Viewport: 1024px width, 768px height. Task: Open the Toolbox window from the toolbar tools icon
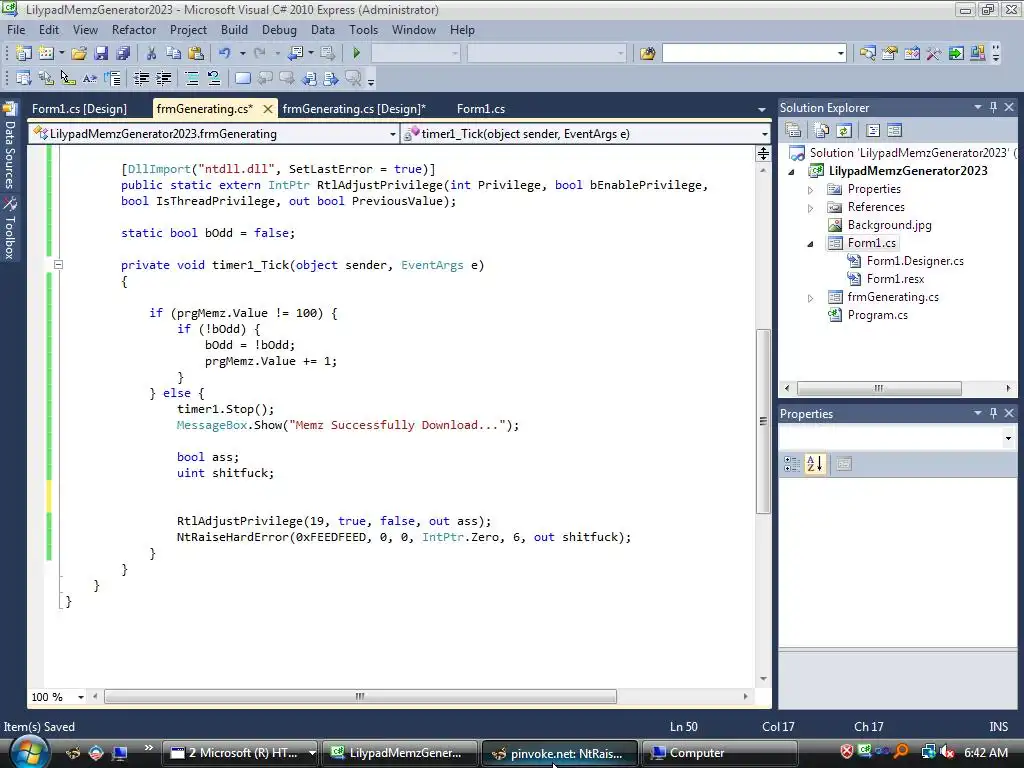point(934,53)
